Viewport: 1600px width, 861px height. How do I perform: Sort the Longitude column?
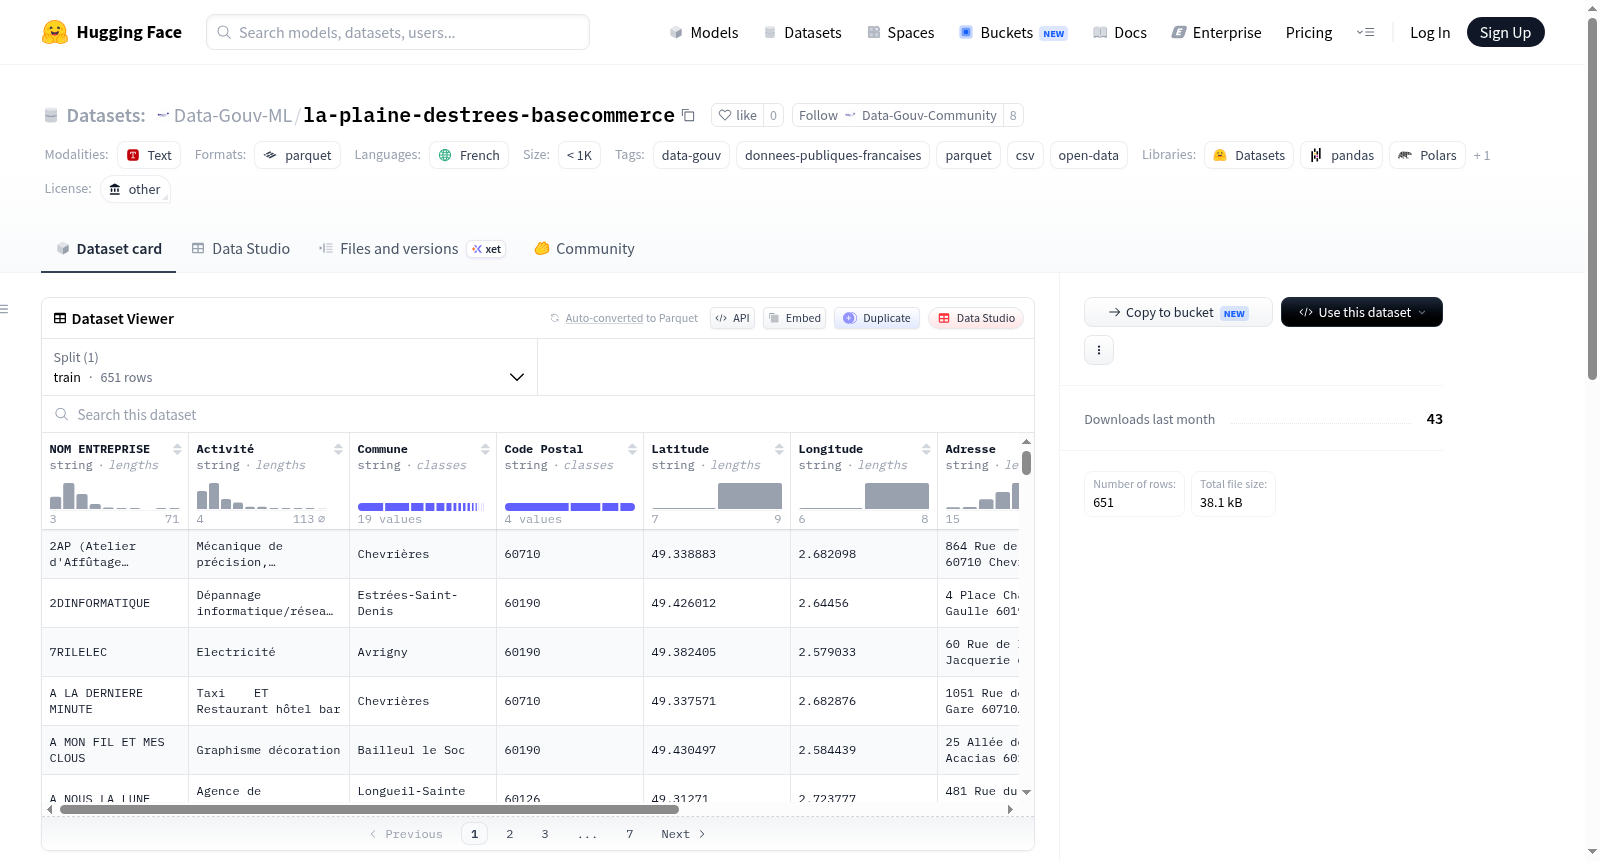tap(926, 449)
